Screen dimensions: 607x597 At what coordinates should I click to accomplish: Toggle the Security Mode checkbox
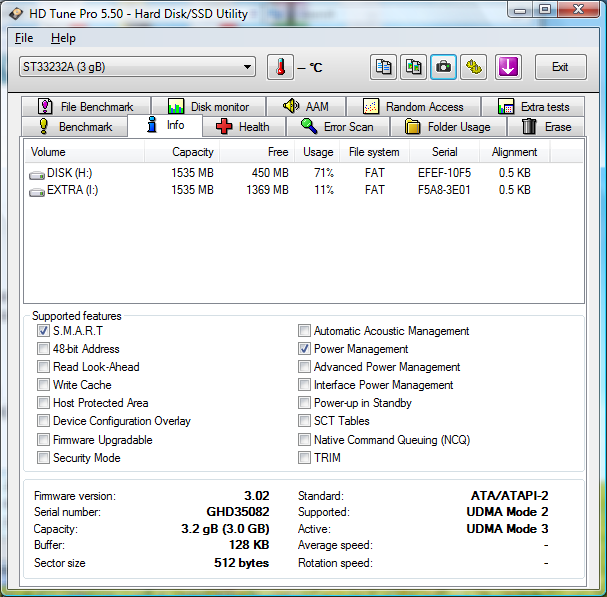[x=43, y=458]
